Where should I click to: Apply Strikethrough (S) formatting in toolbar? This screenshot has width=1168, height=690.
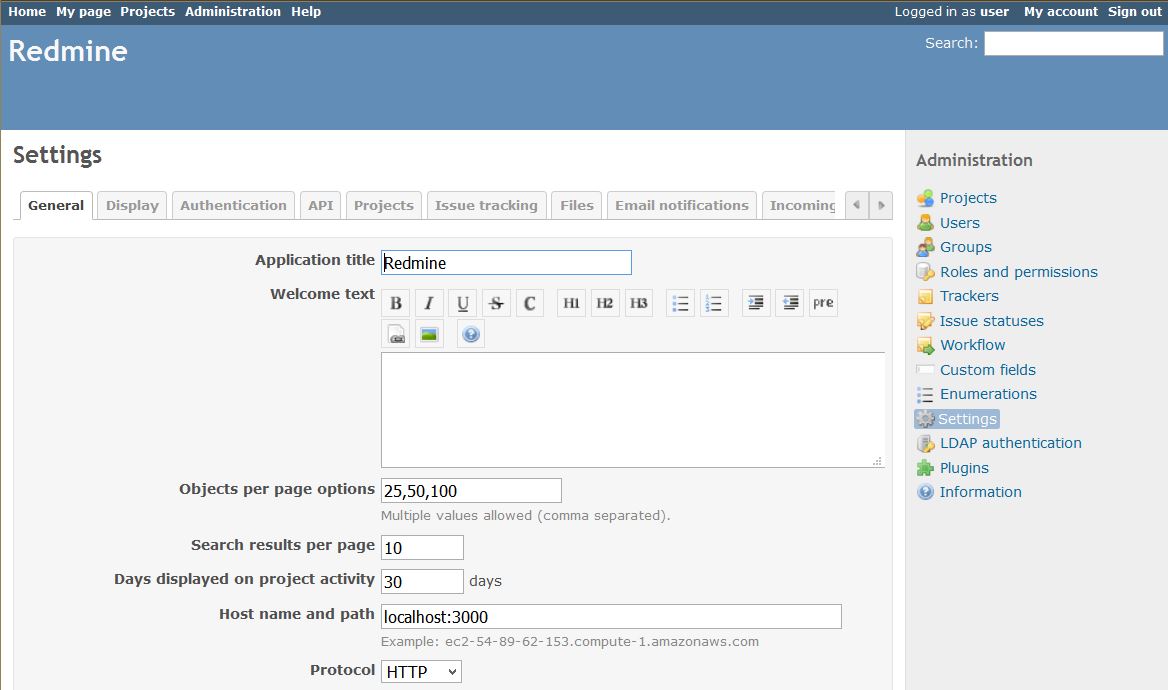pos(496,303)
